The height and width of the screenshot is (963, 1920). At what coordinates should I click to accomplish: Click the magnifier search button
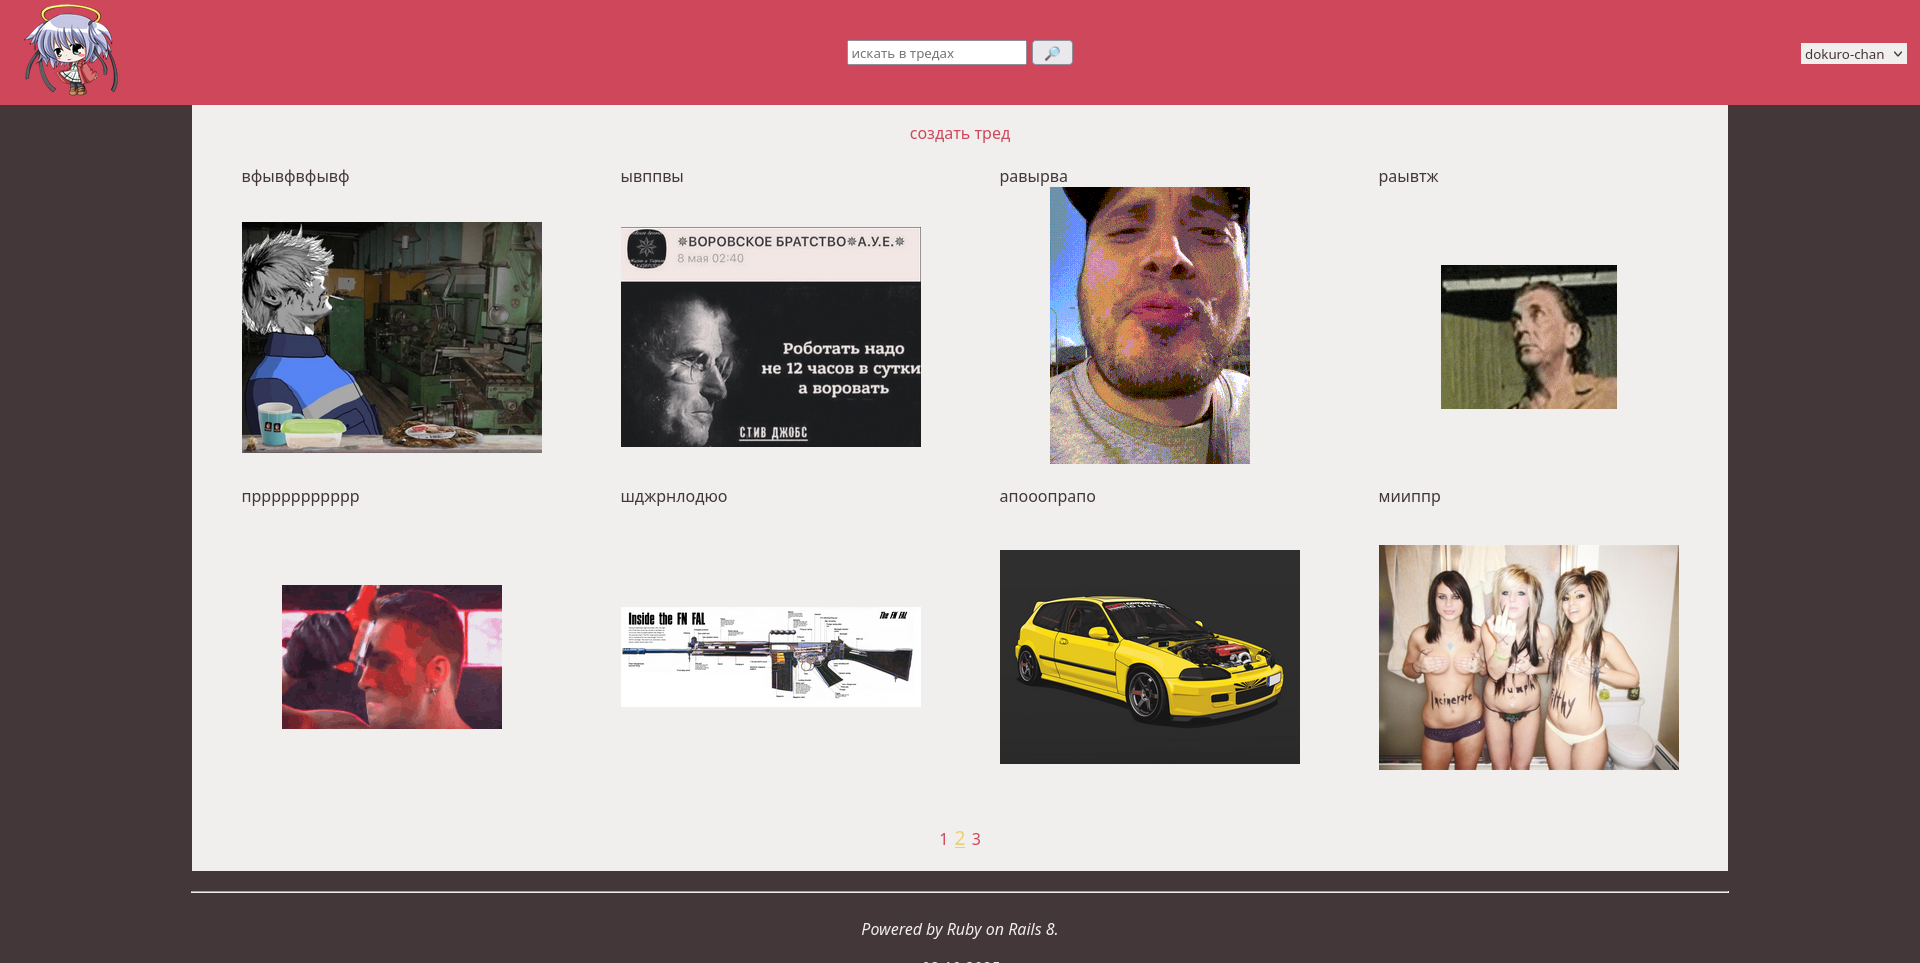click(x=1052, y=53)
